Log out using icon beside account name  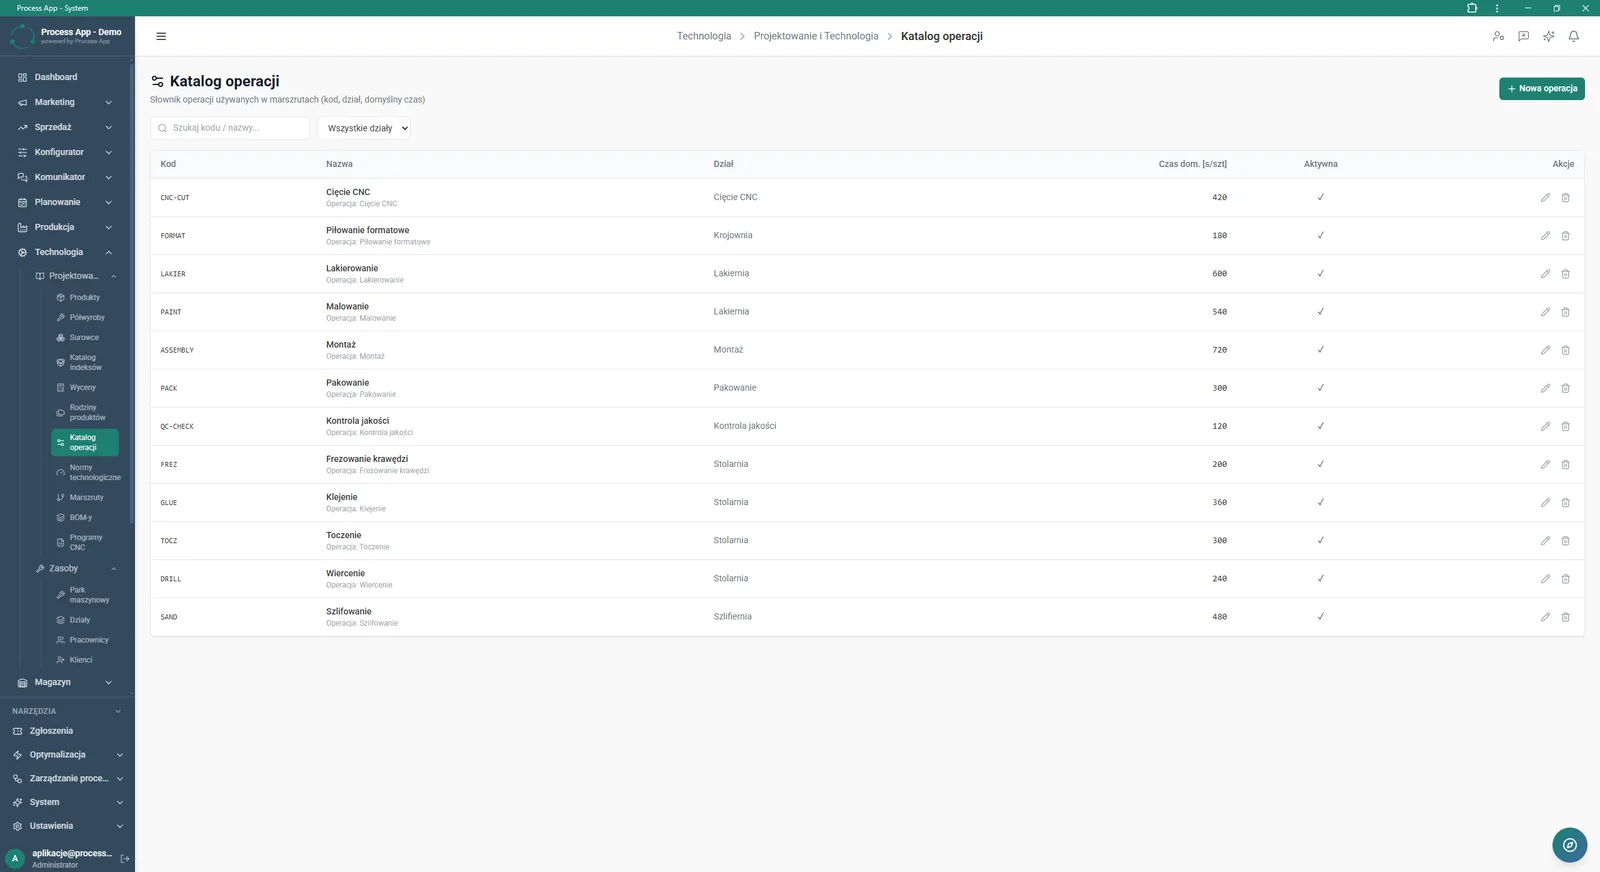(125, 859)
